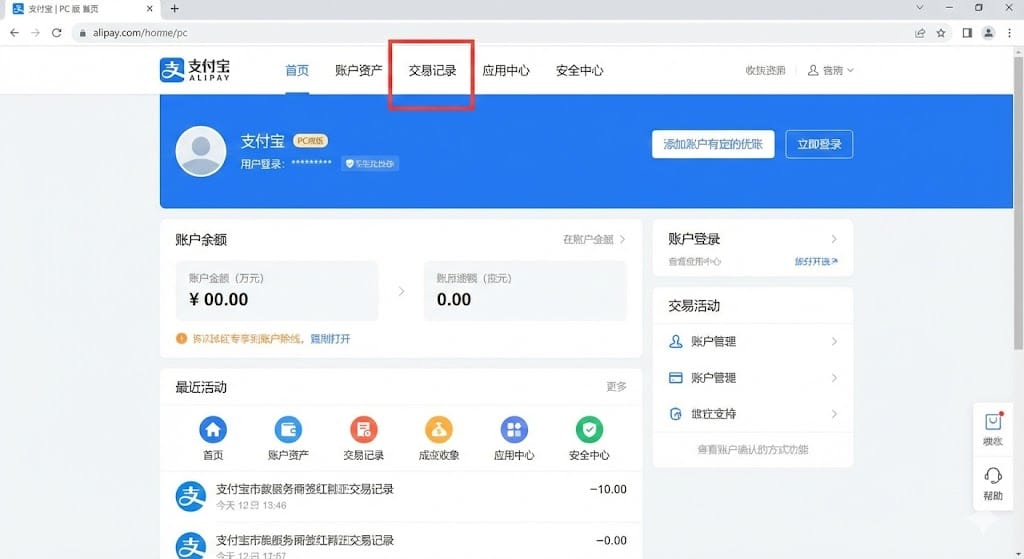The width and height of the screenshot is (1024, 559).
Task: Click the alipay.com/home/pc address bar
Action: pos(490,33)
